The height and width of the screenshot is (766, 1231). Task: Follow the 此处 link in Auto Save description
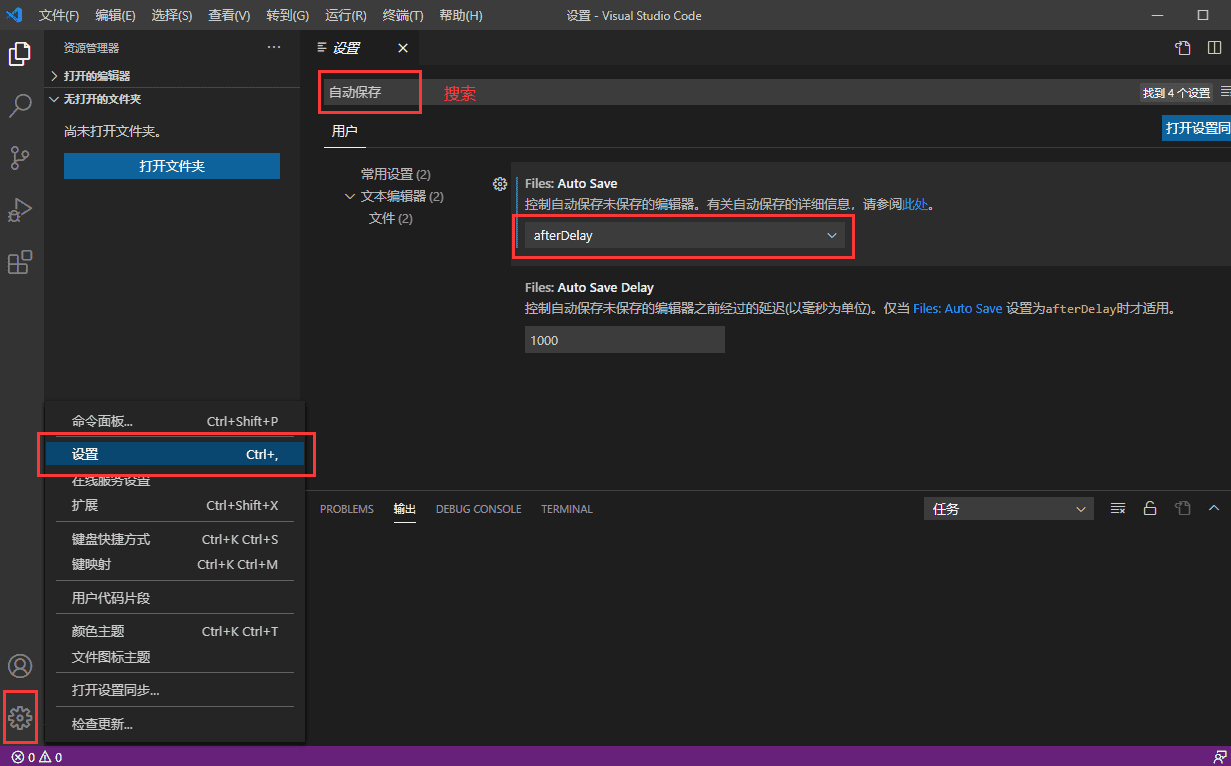click(916, 204)
